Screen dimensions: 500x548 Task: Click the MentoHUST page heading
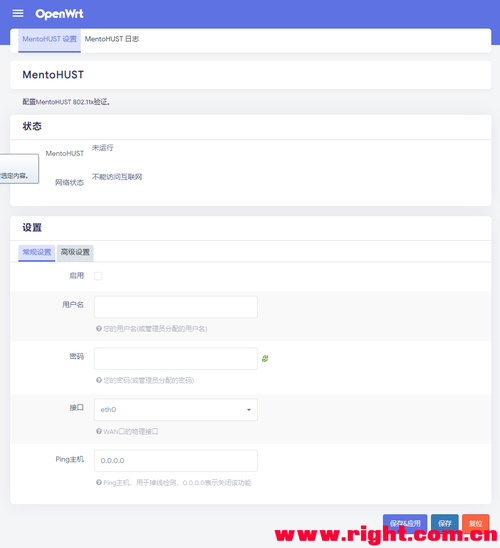[53, 75]
